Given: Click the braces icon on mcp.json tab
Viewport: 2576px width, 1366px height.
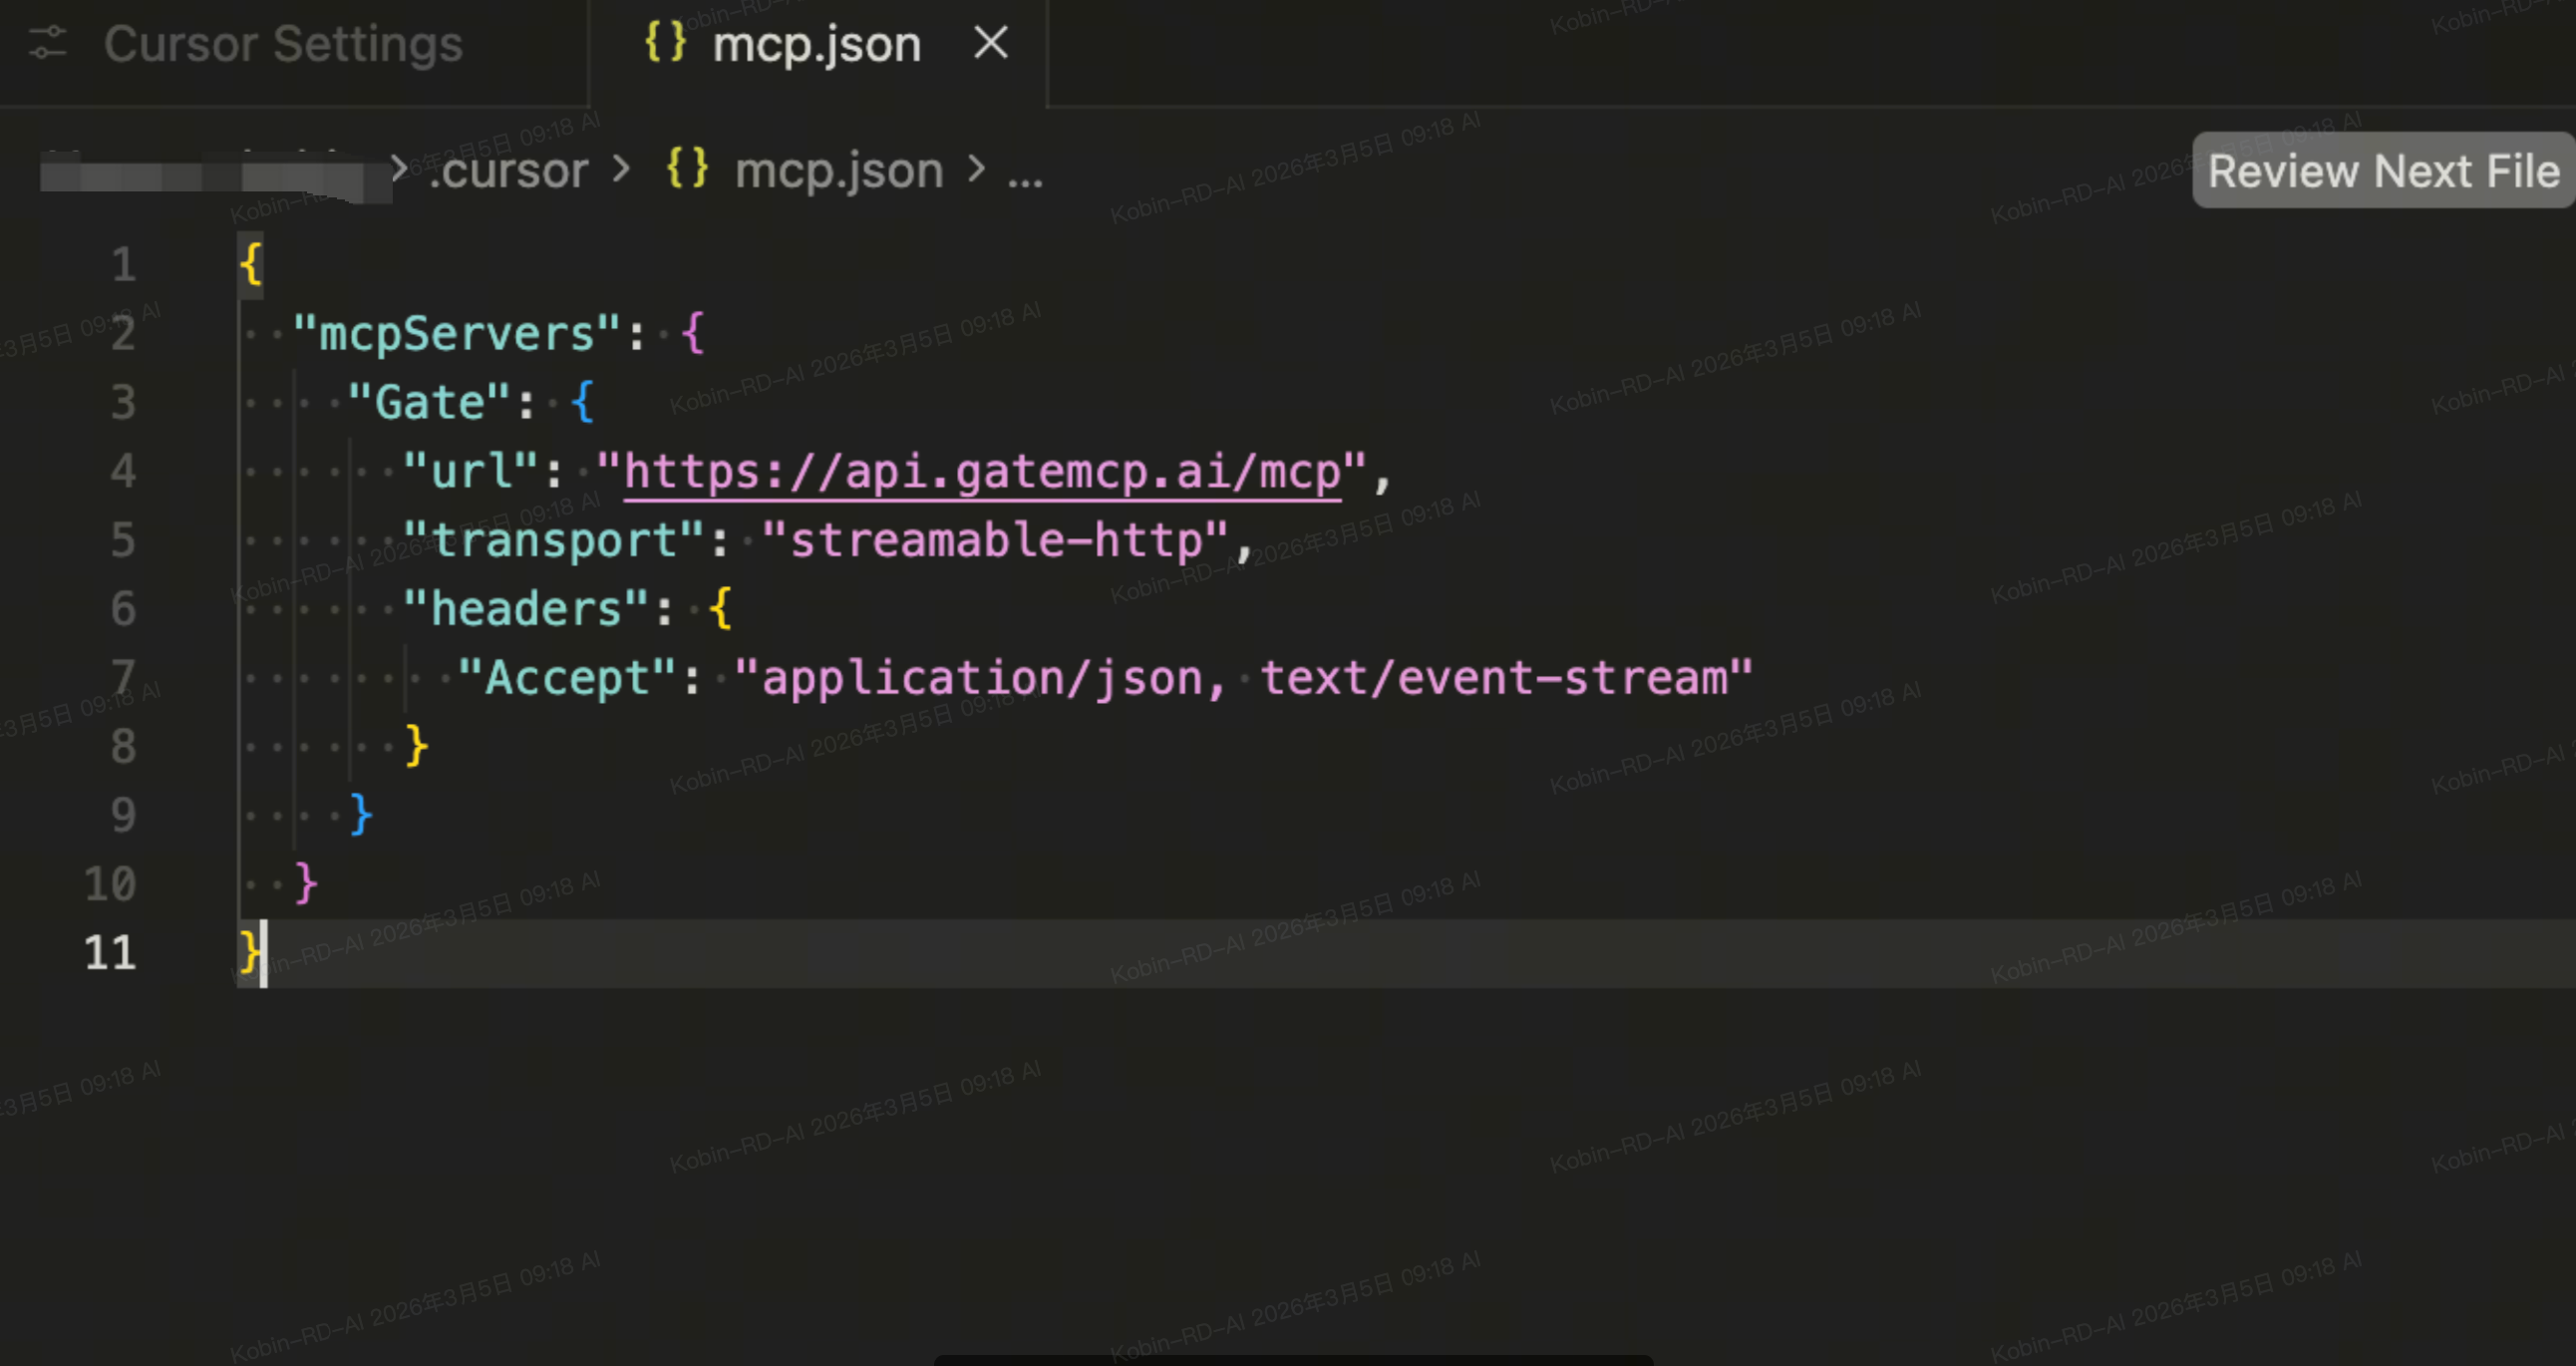Looking at the screenshot, I should pyautogui.click(x=665, y=43).
